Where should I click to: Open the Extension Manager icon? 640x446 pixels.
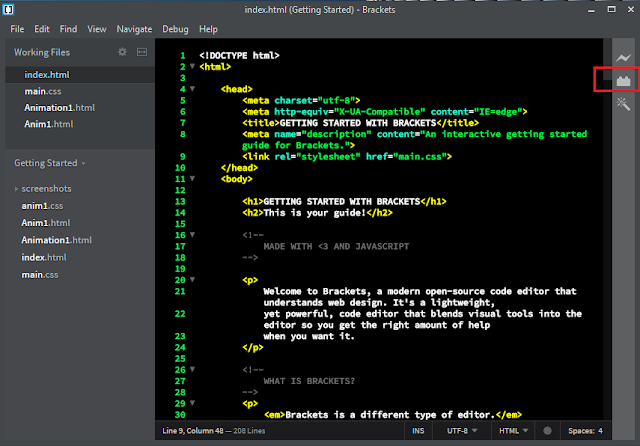tap(623, 81)
